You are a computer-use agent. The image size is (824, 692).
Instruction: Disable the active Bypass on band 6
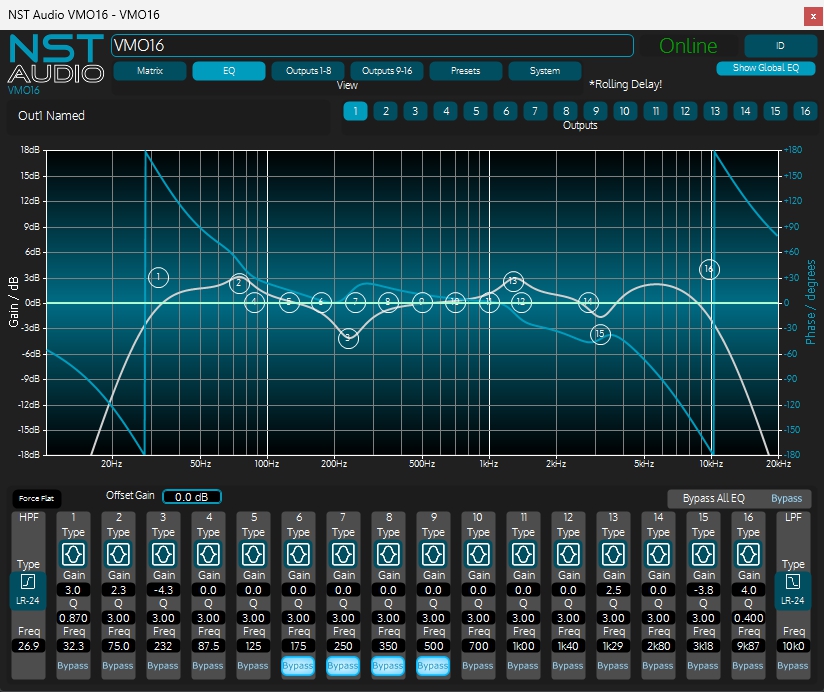pyautogui.click(x=298, y=666)
